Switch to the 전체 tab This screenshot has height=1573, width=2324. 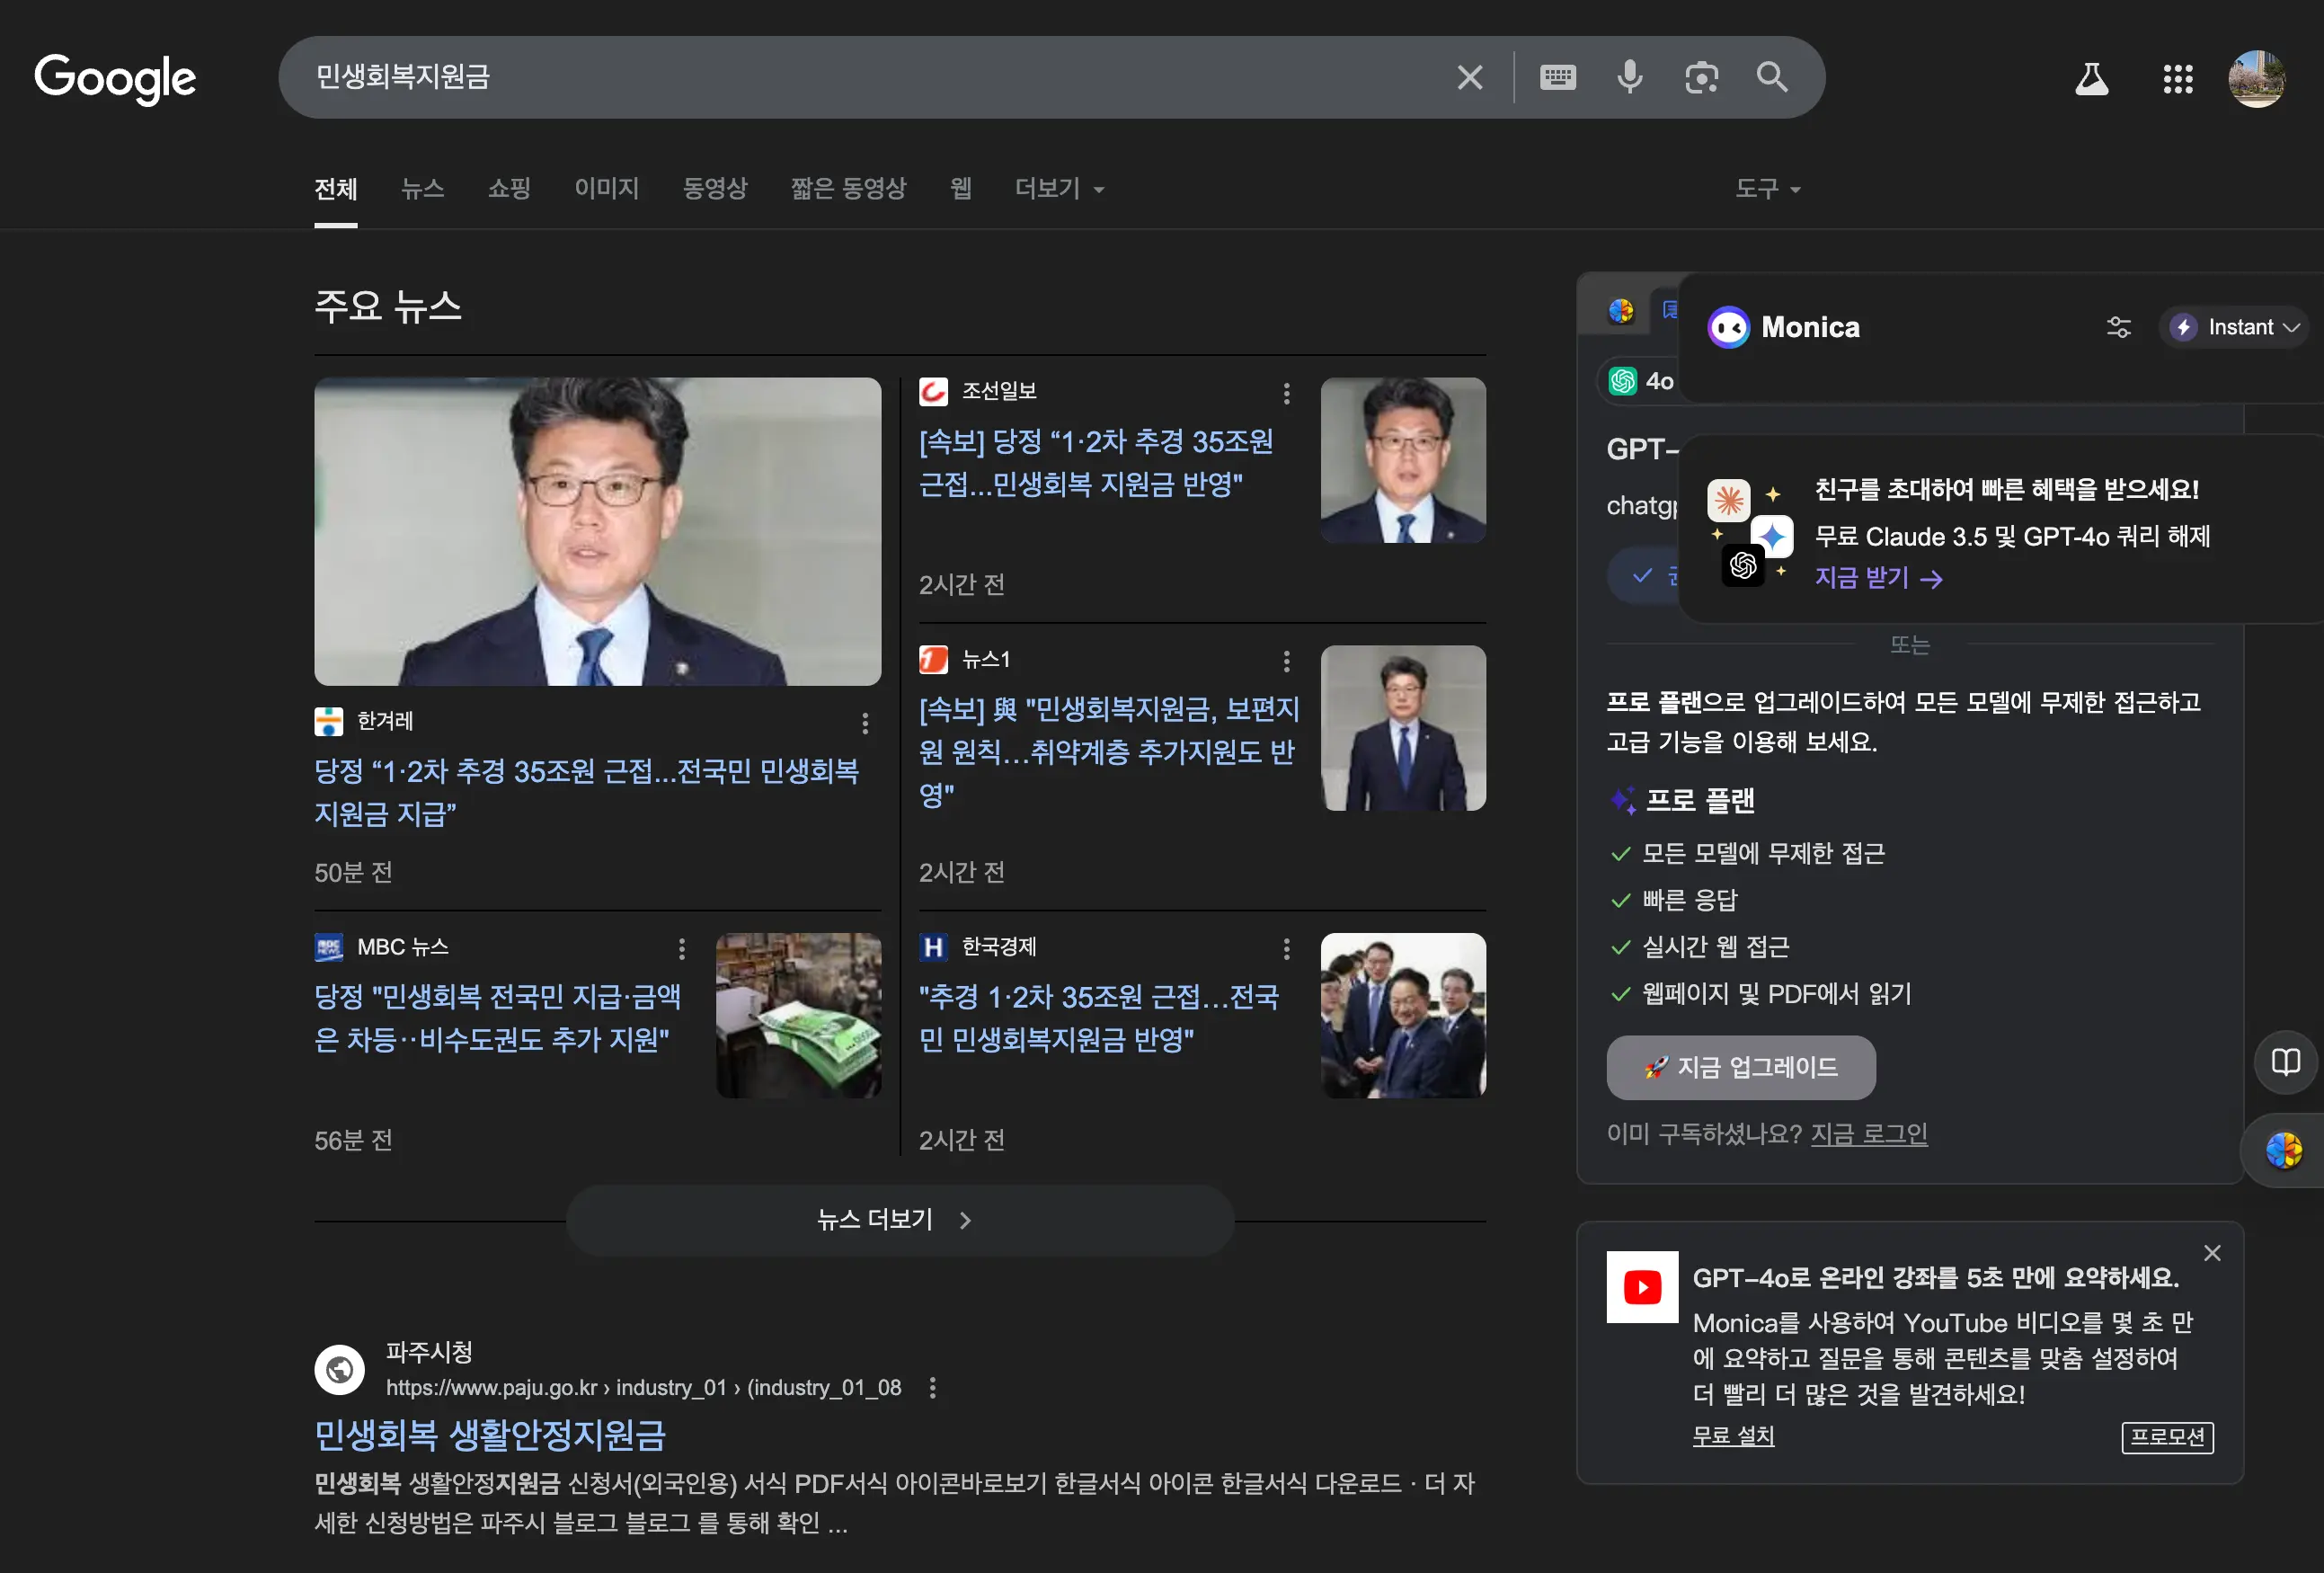click(335, 188)
